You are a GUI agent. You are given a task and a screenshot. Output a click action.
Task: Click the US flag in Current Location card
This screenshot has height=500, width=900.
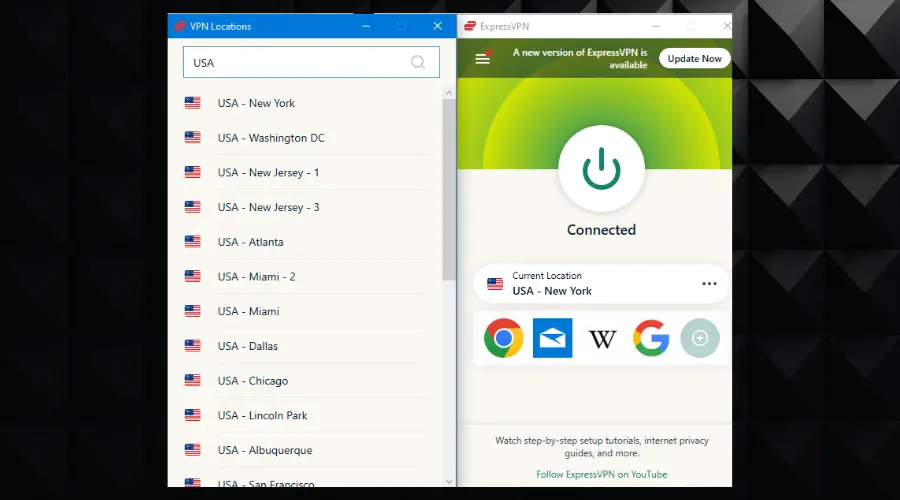(x=495, y=284)
